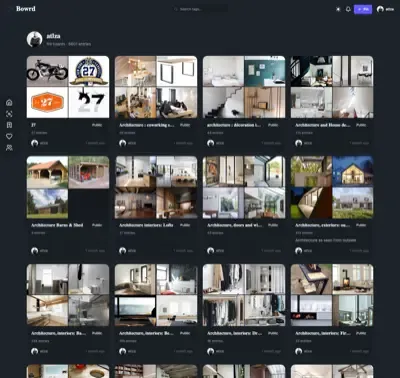This screenshot has width=400, height=378.
Task: Open the heart likes icon in the sidebar
Action: pos(9,136)
